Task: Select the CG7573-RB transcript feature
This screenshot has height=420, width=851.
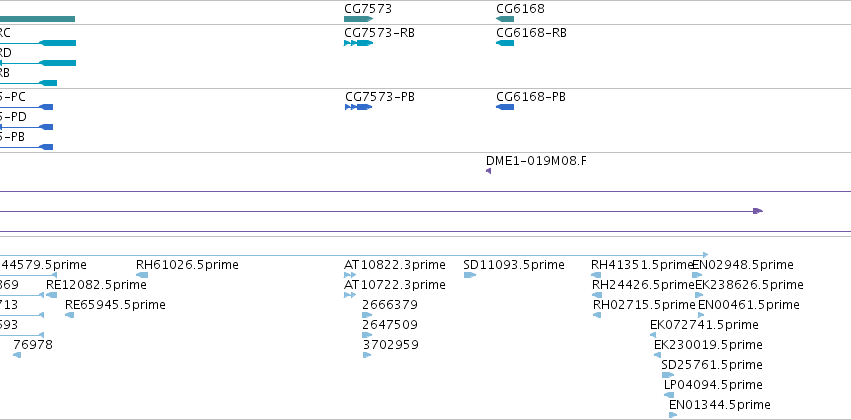Action: pyautogui.click(x=359, y=43)
